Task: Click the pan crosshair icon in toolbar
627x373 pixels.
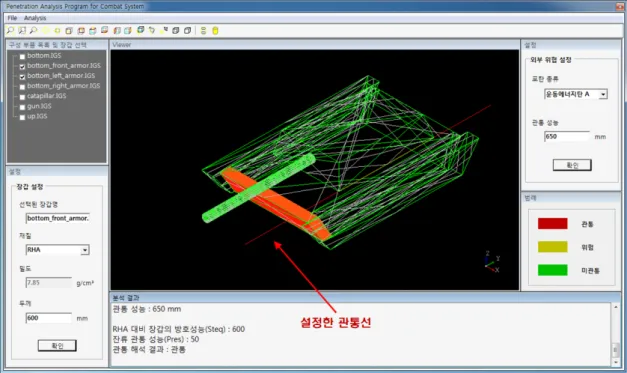Action: pyautogui.click(x=57, y=30)
